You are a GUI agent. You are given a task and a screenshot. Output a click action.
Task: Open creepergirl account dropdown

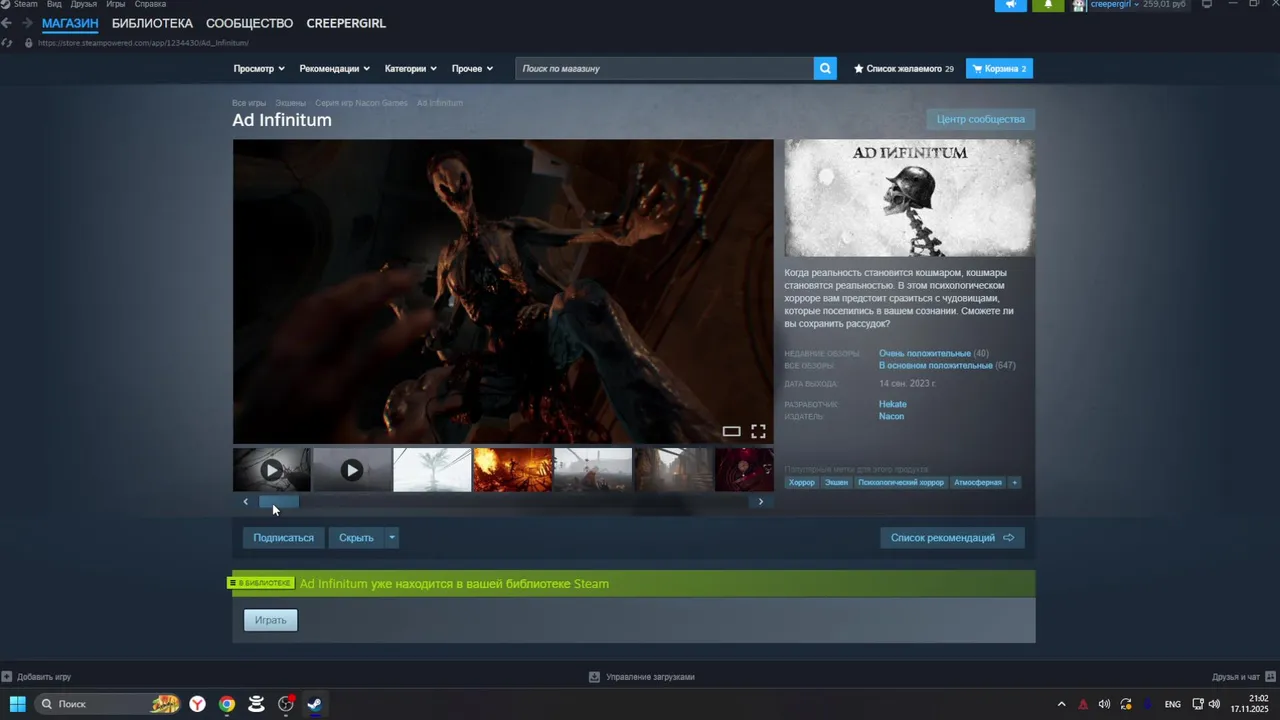[1115, 5]
